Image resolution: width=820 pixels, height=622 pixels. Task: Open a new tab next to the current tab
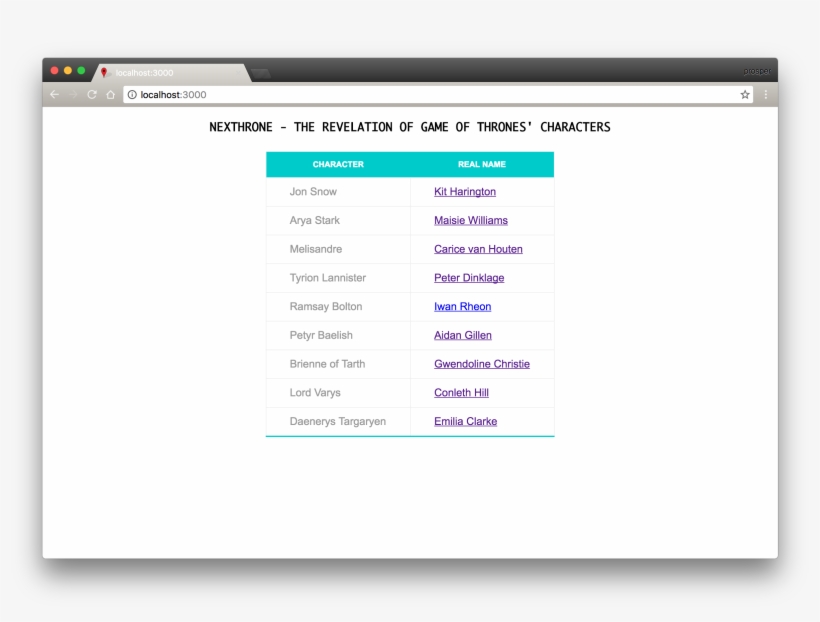(259, 72)
